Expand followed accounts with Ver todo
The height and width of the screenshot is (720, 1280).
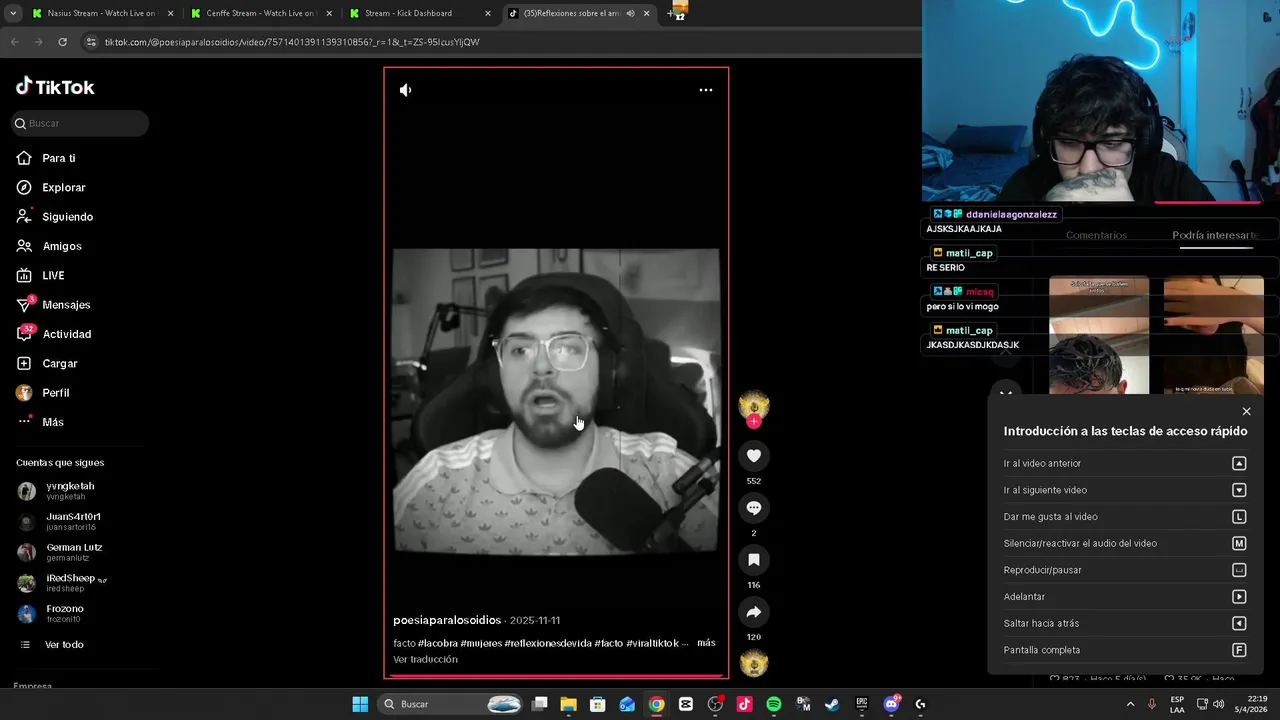[x=64, y=645]
